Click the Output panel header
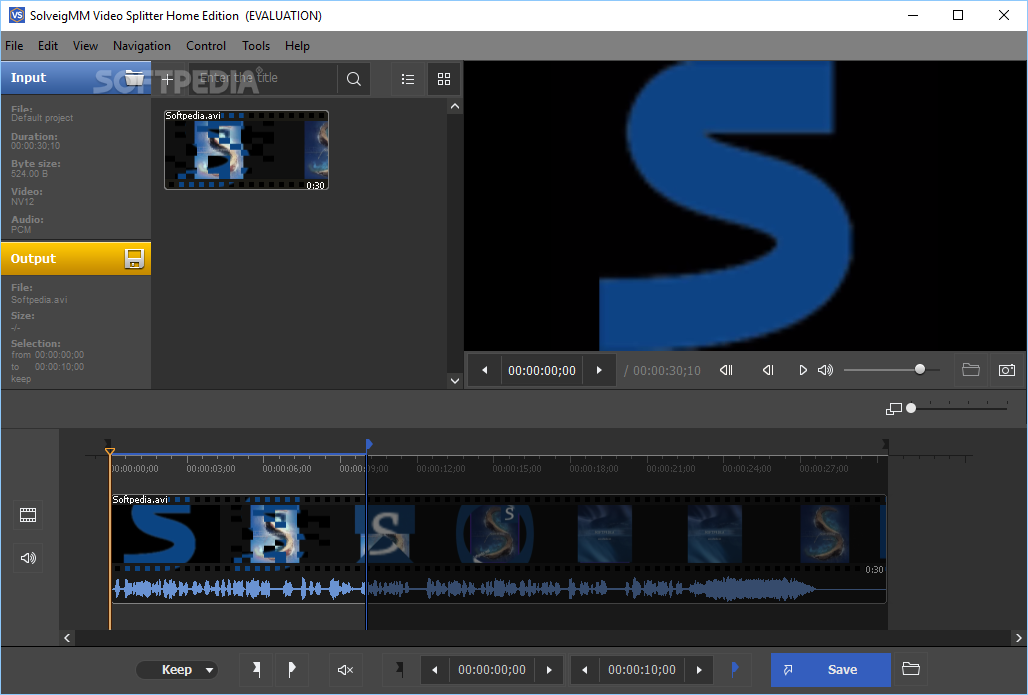Image resolution: width=1028 pixels, height=695 pixels. coord(75,258)
